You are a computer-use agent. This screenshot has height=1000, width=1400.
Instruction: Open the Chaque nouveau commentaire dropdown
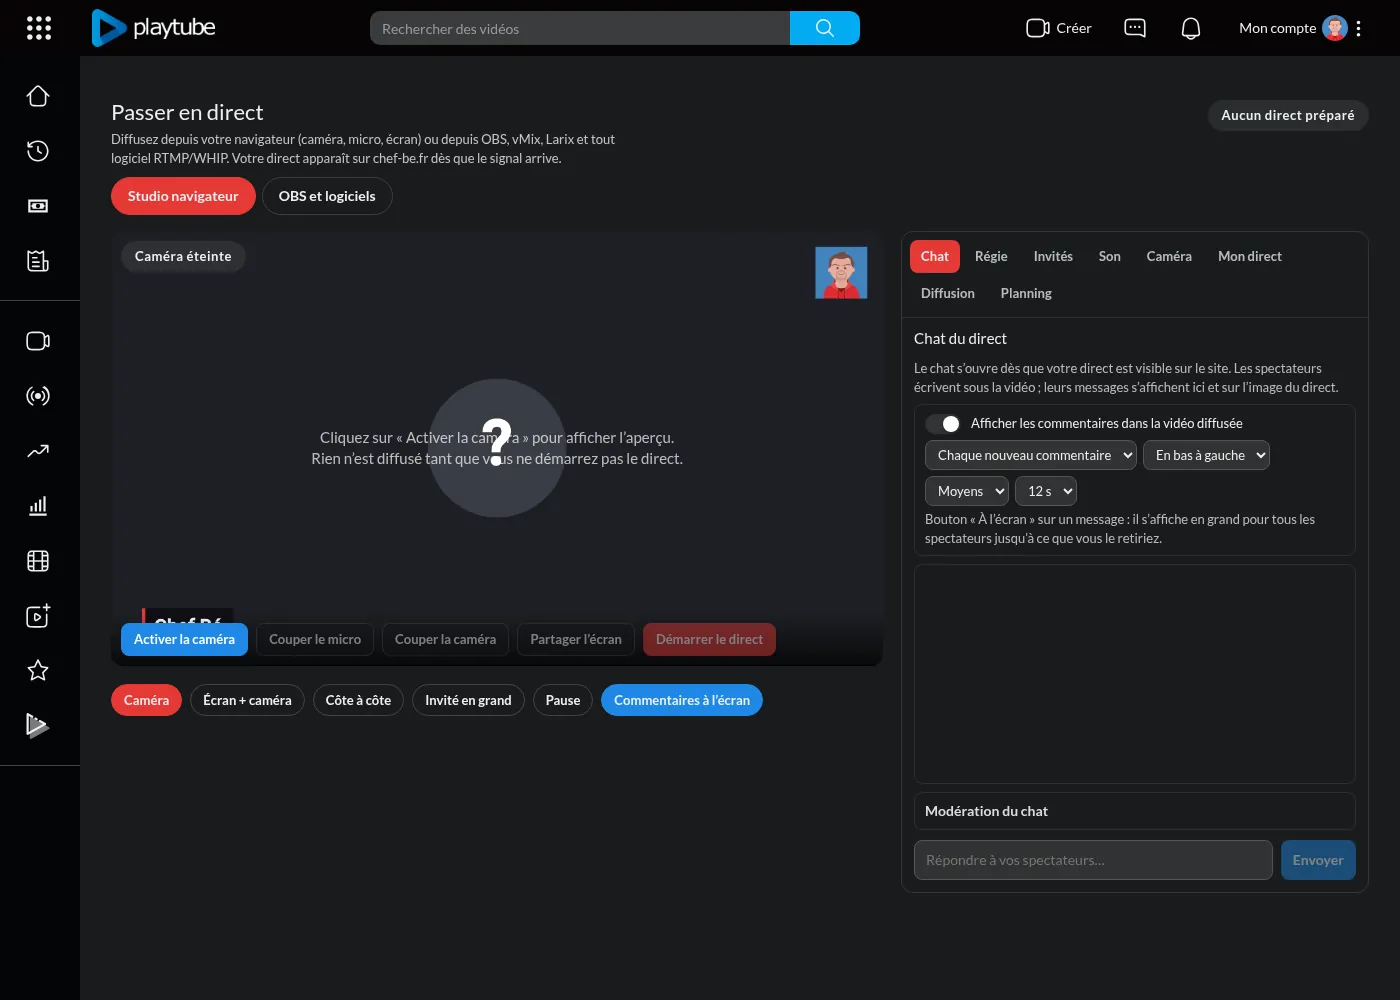pos(1031,455)
